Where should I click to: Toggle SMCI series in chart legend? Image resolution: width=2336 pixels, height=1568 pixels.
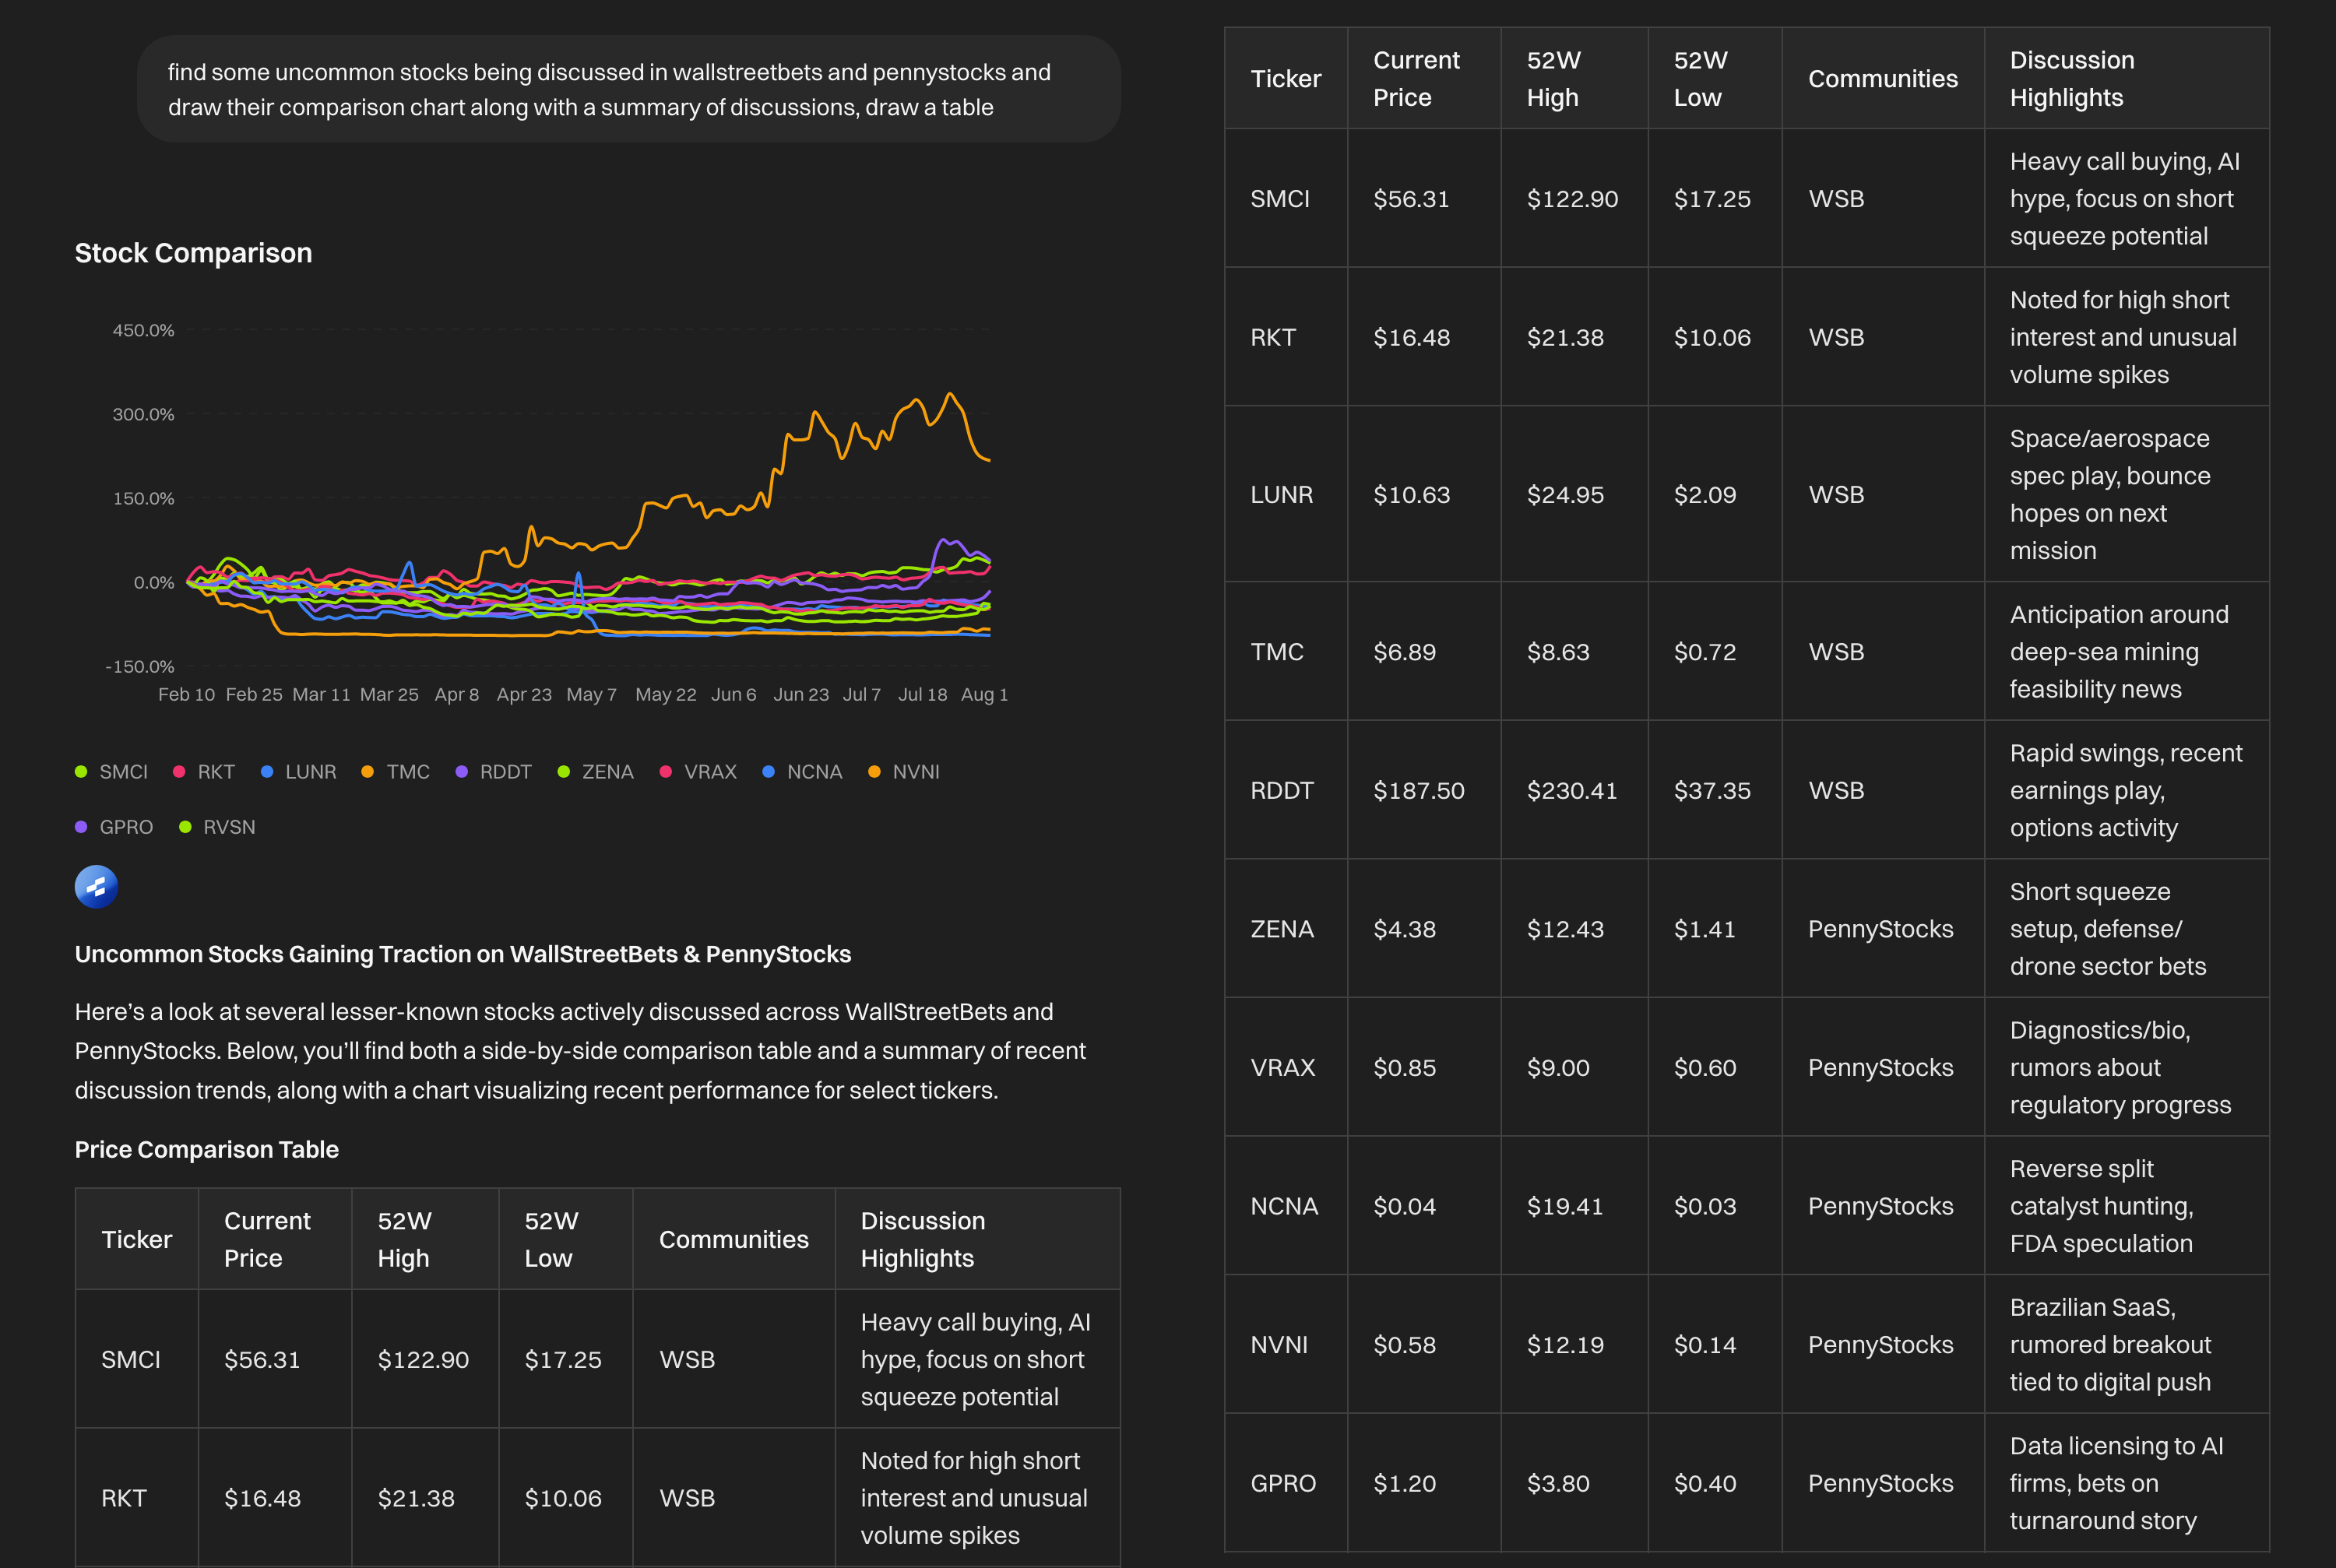tap(122, 772)
